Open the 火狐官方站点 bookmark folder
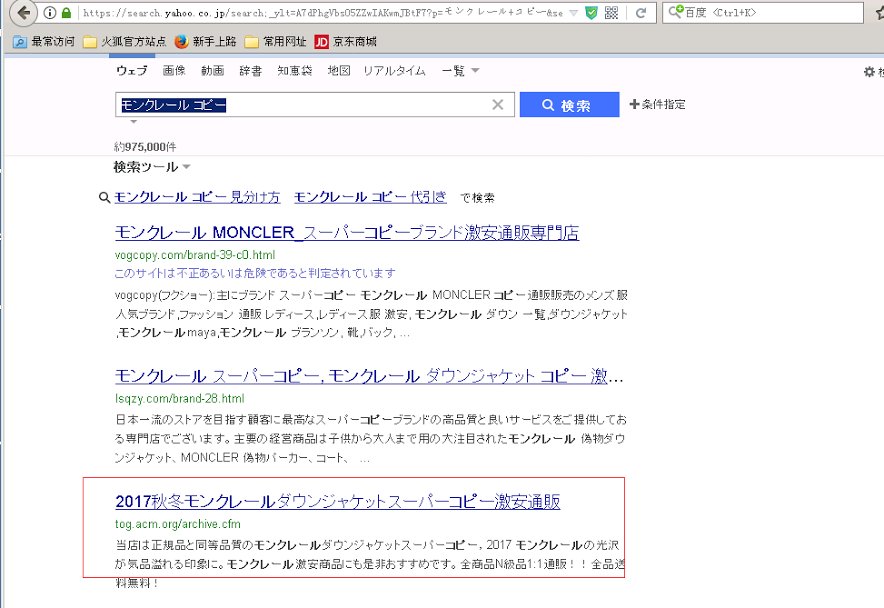The image size is (884, 608). [125, 42]
